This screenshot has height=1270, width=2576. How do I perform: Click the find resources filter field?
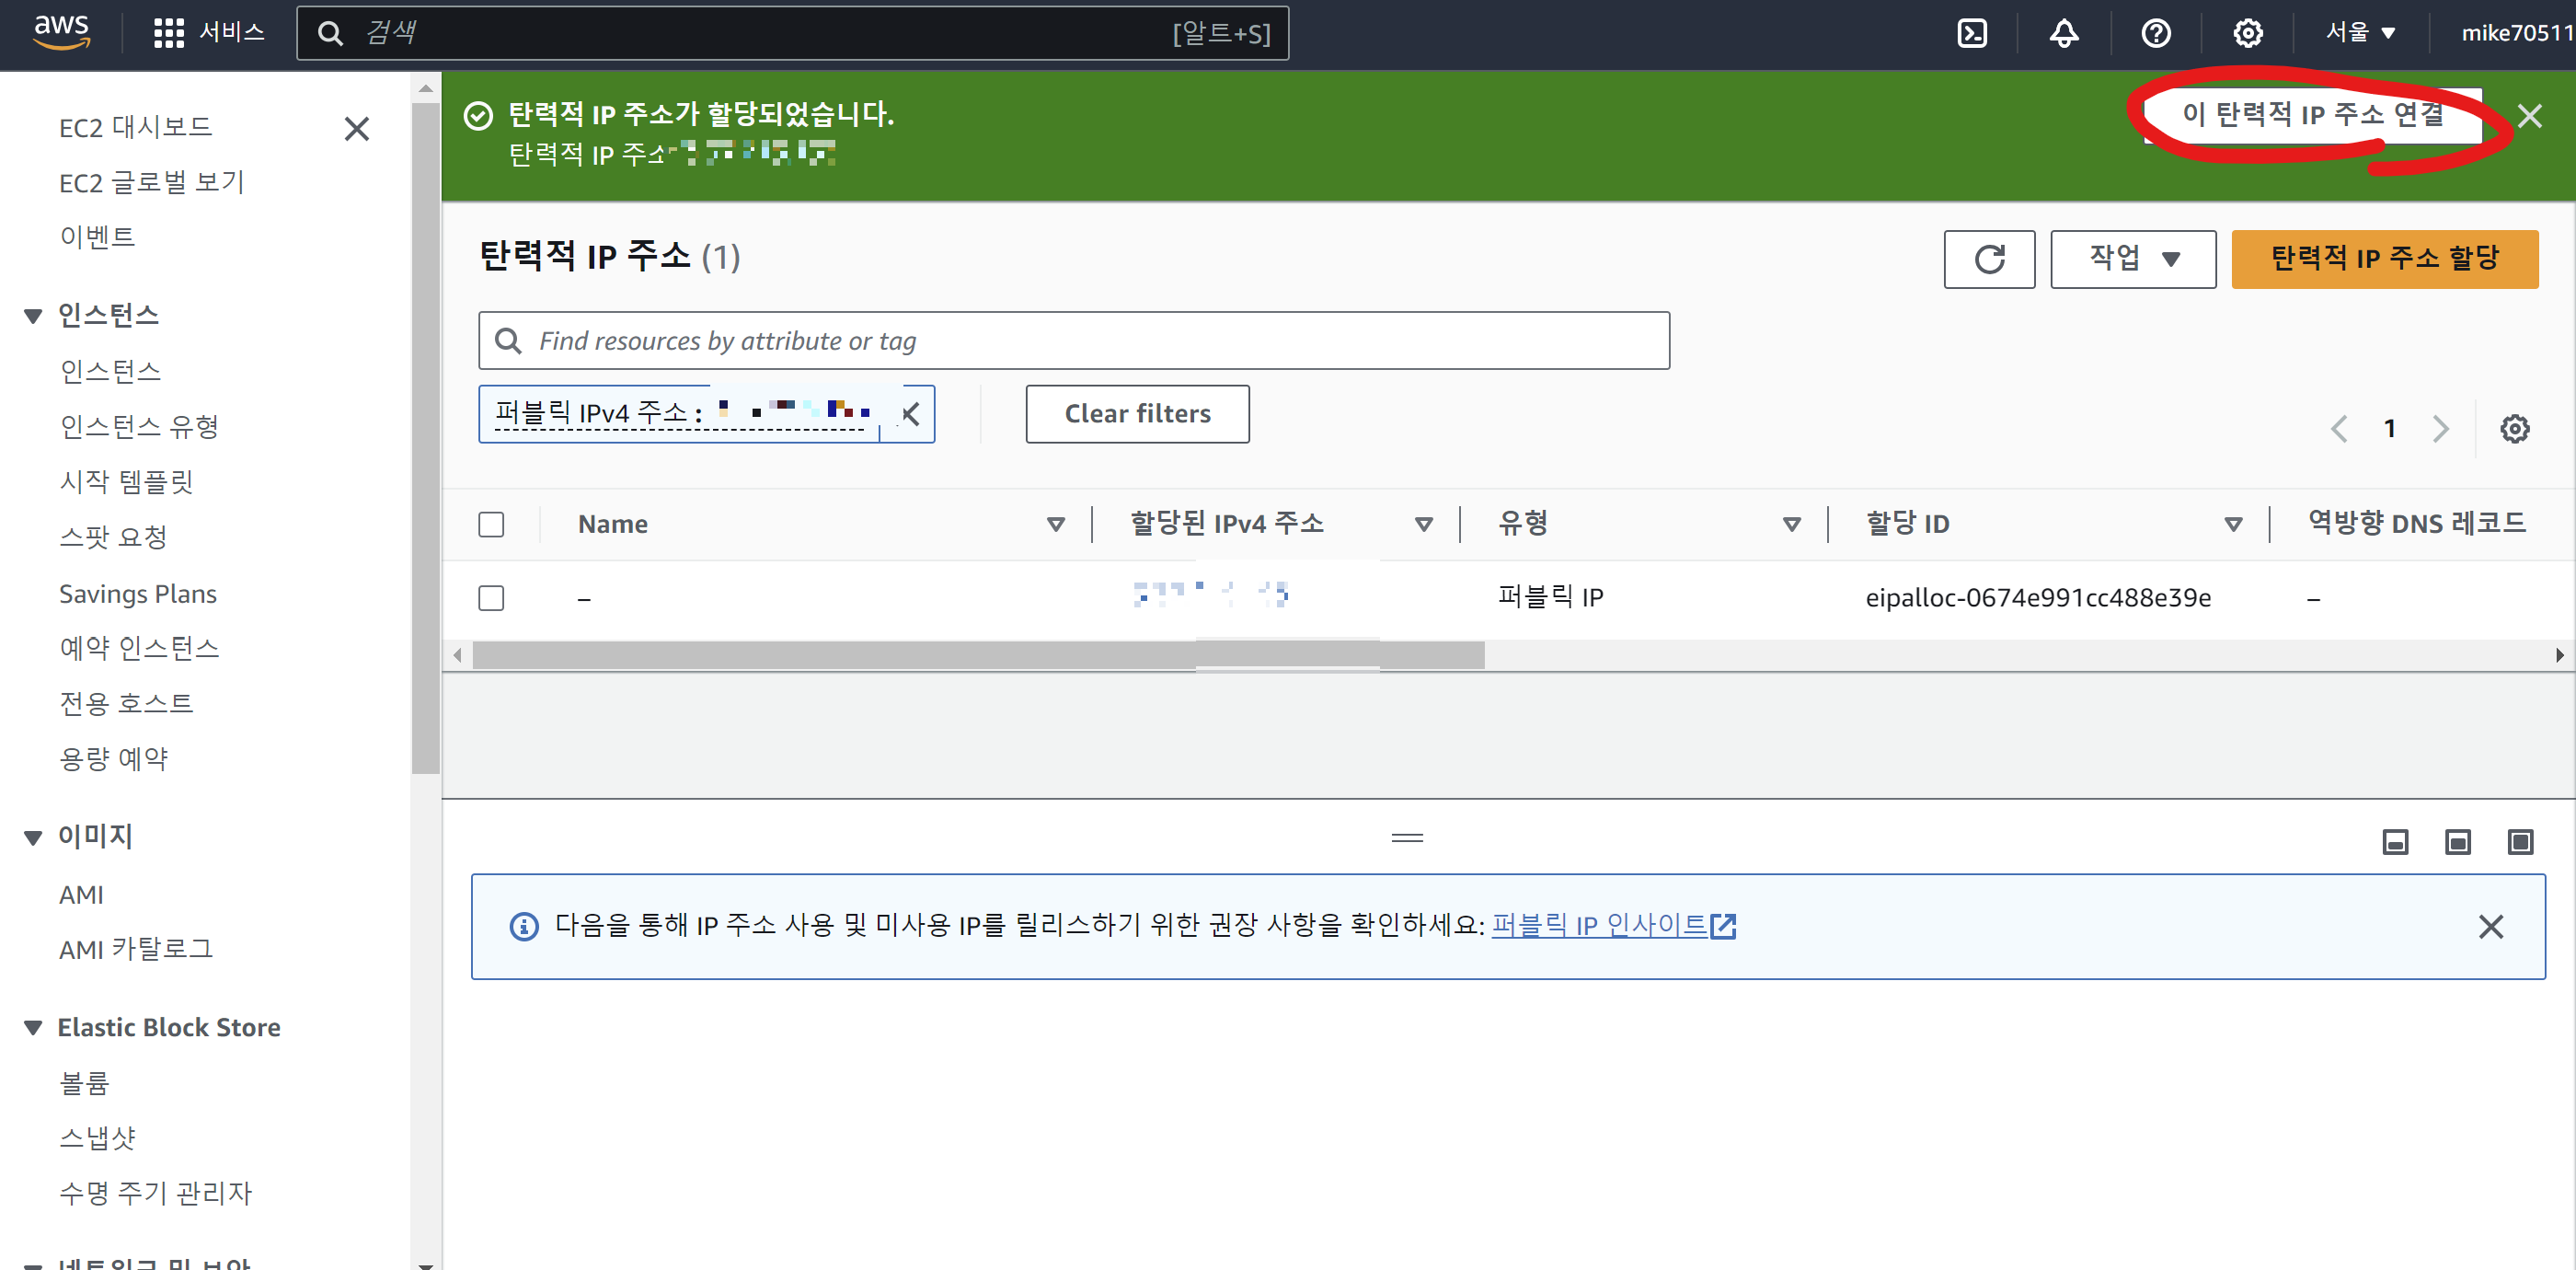1073,341
